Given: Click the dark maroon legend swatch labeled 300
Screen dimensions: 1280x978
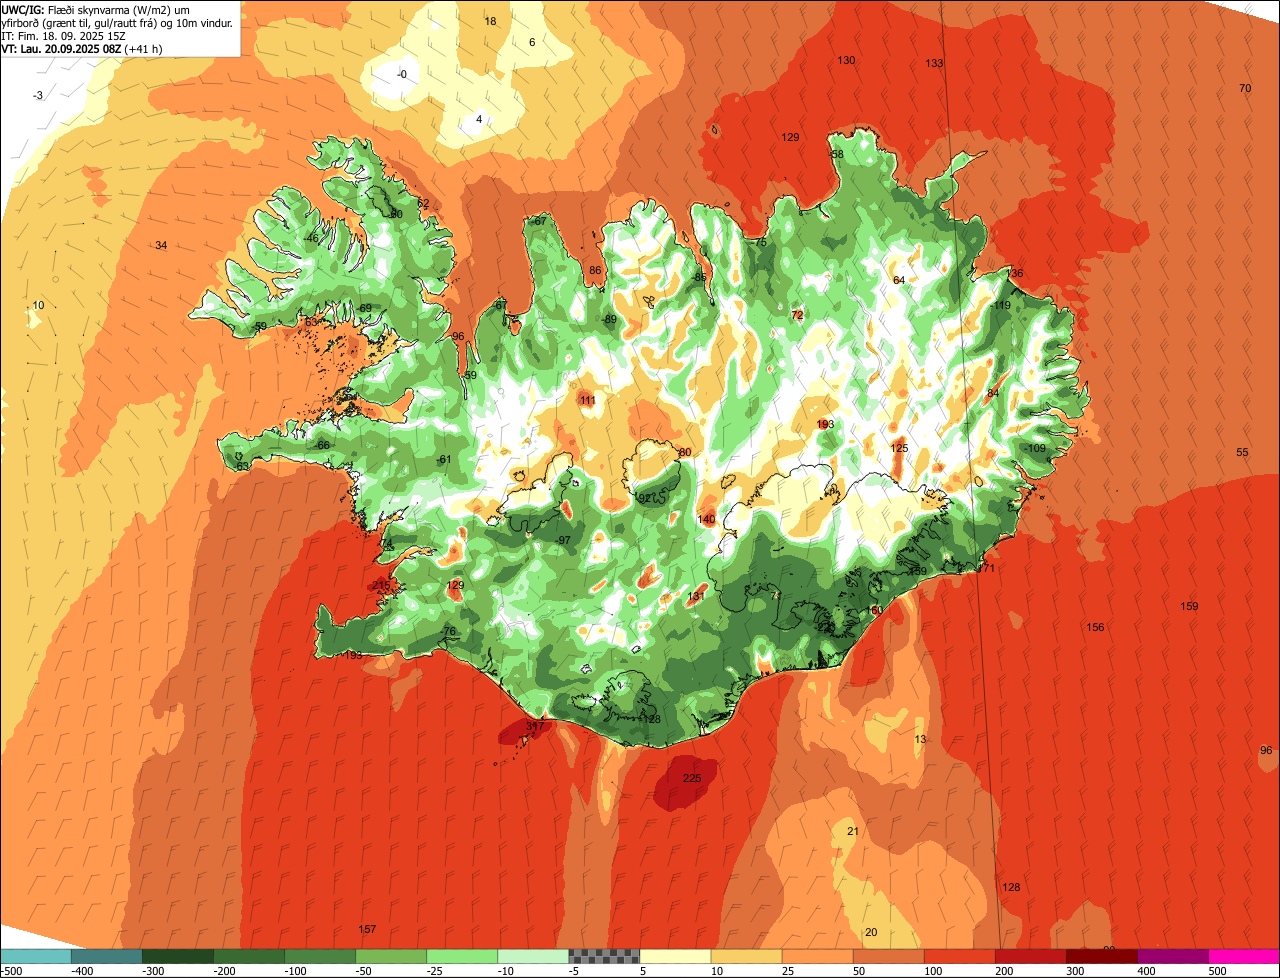Looking at the screenshot, I should [1100, 956].
